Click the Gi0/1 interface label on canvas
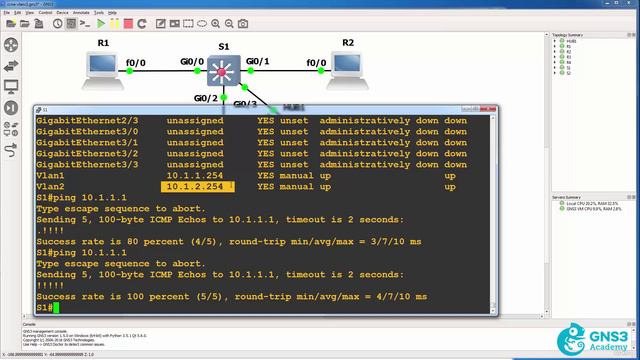The height and width of the screenshot is (360, 640). (258, 61)
